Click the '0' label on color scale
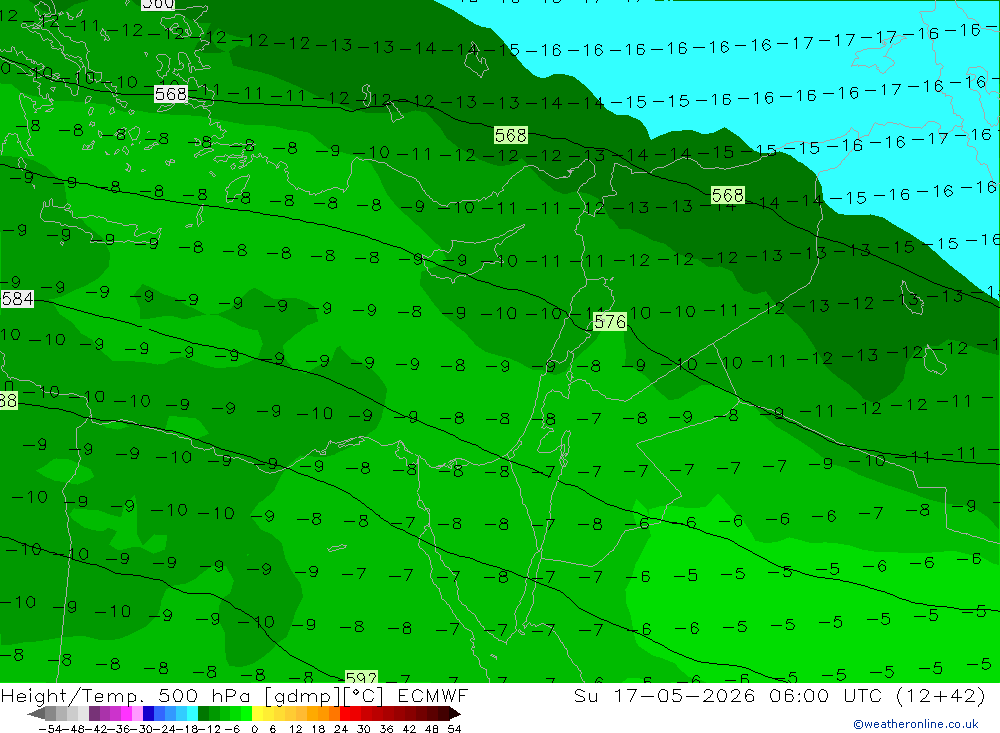Viewport: 1000px width, 733px height. (254, 729)
